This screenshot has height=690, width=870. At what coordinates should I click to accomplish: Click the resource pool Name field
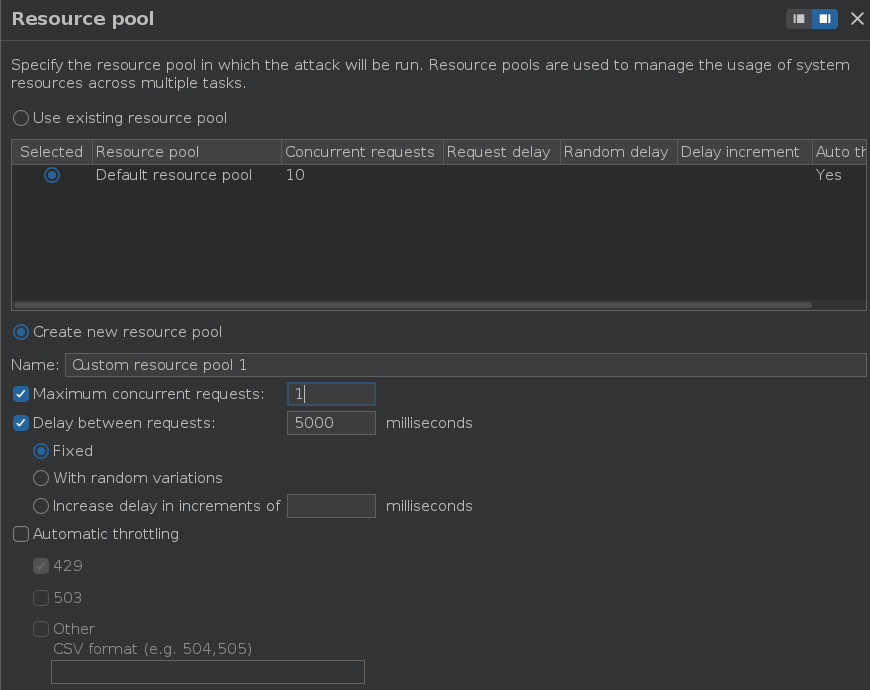(465, 365)
